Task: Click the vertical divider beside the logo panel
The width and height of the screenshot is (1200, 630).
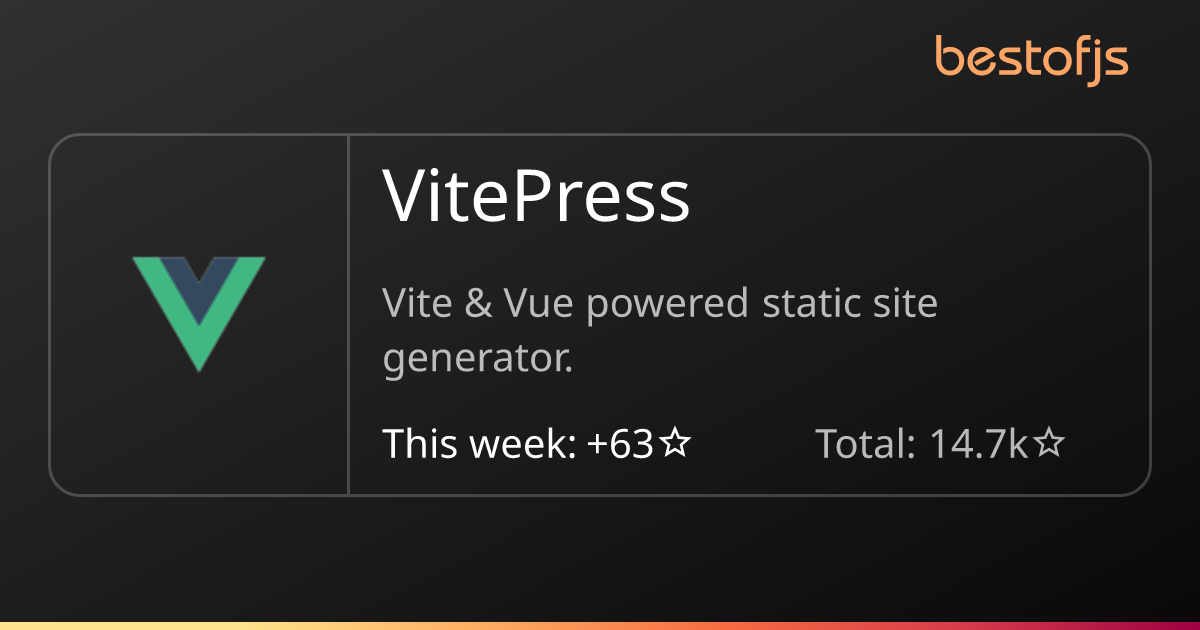Action: click(348, 314)
